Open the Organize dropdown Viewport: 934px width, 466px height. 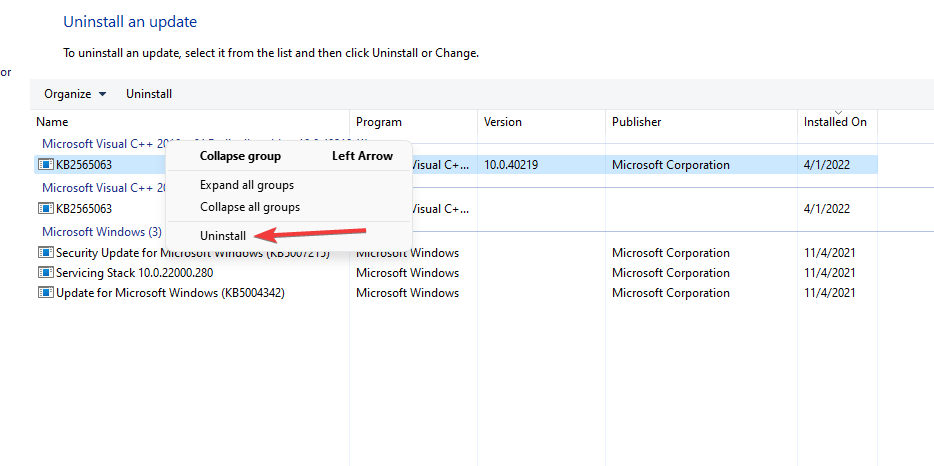click(75, 94)
